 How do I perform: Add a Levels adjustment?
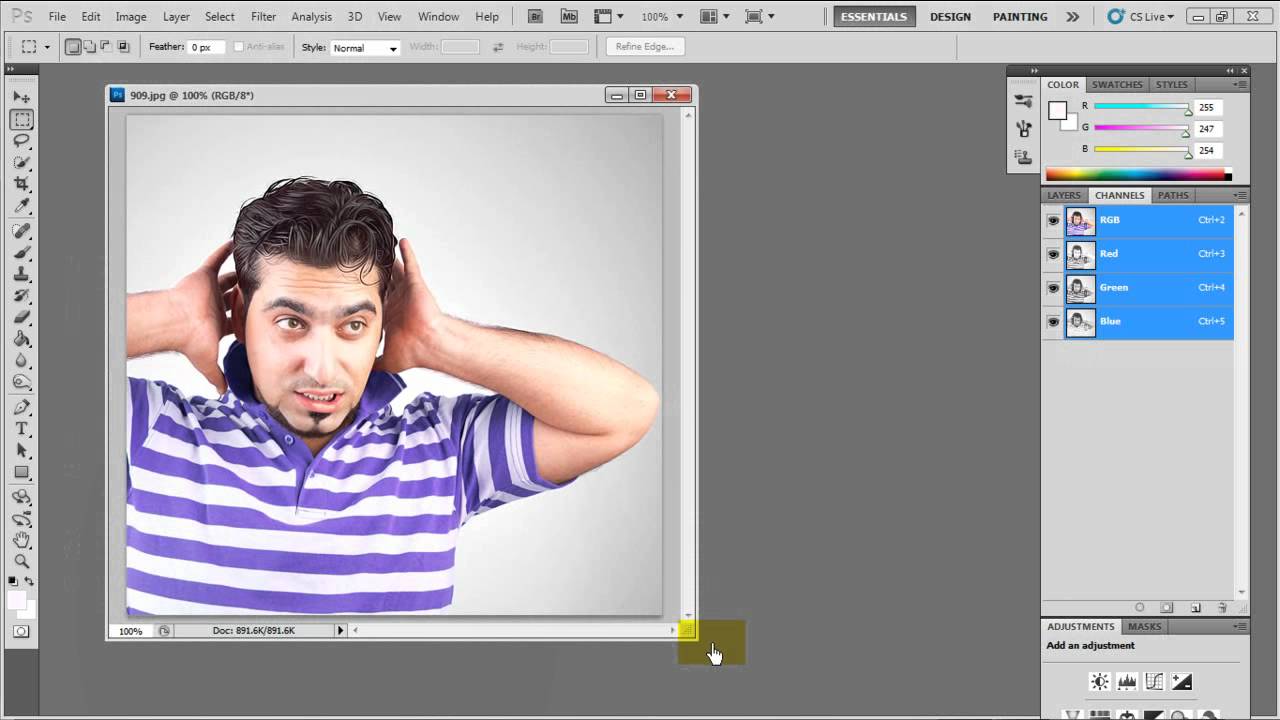(x=1127, y=682)
